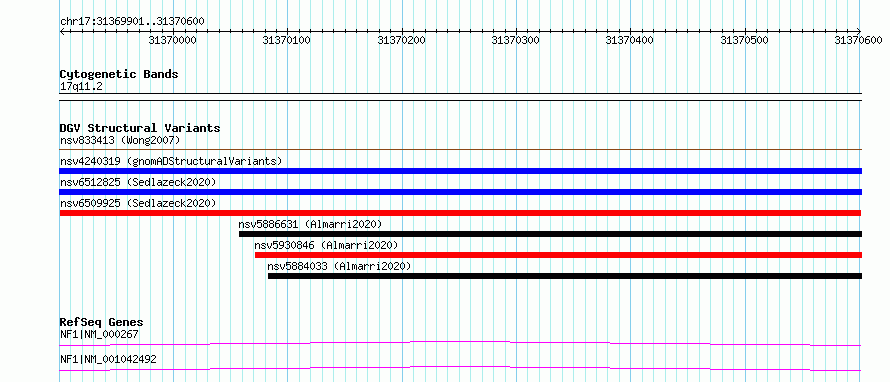This screenshot has height=382, width=890.
Task: Click the blue nsv6512825 variant bar
Action: pos(461,192)
